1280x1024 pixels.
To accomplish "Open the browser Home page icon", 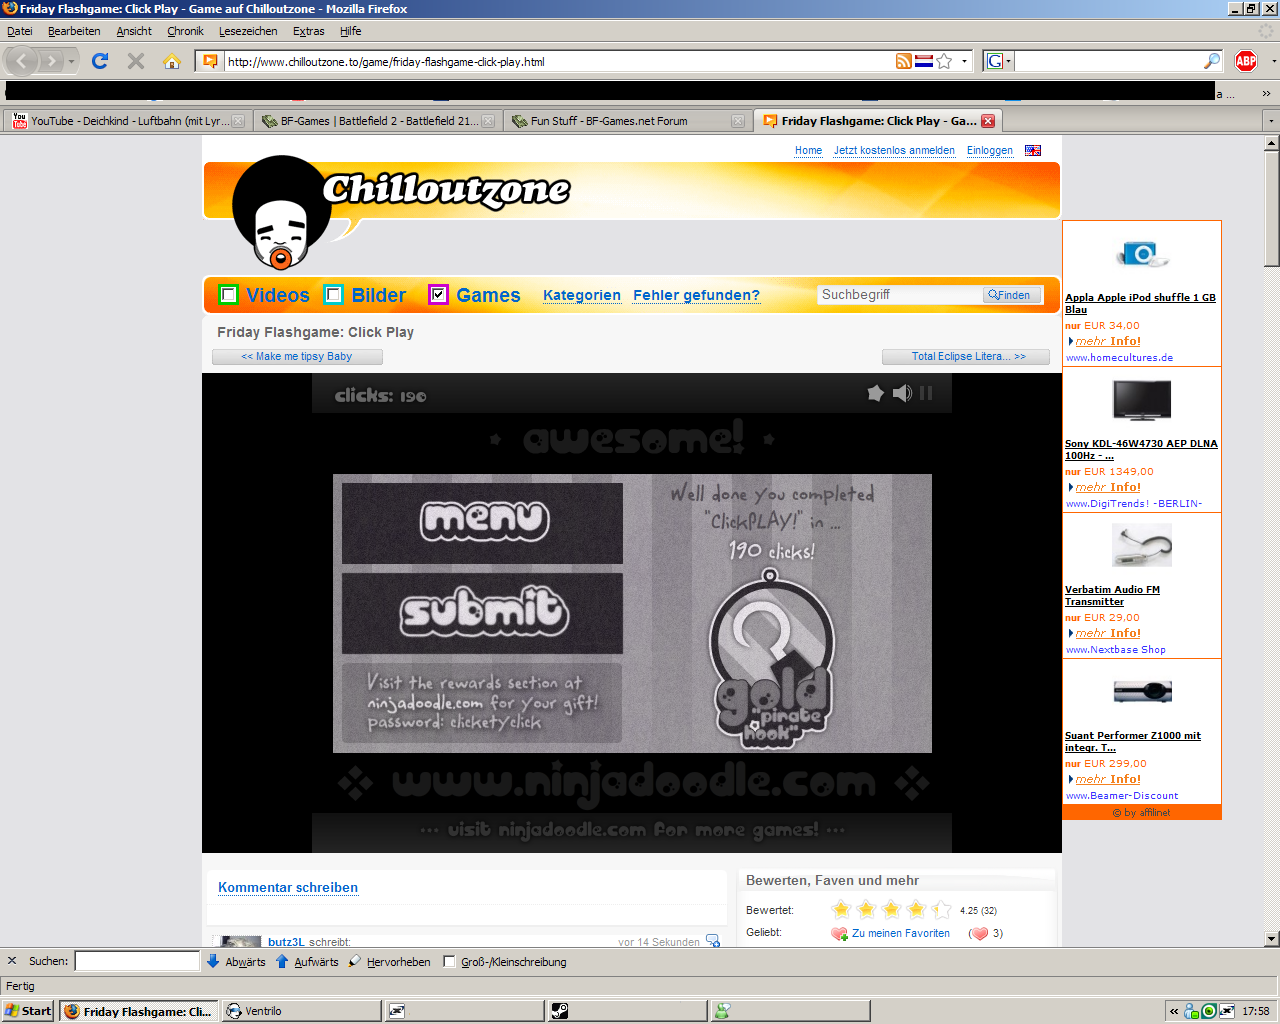I will [172, 61].
